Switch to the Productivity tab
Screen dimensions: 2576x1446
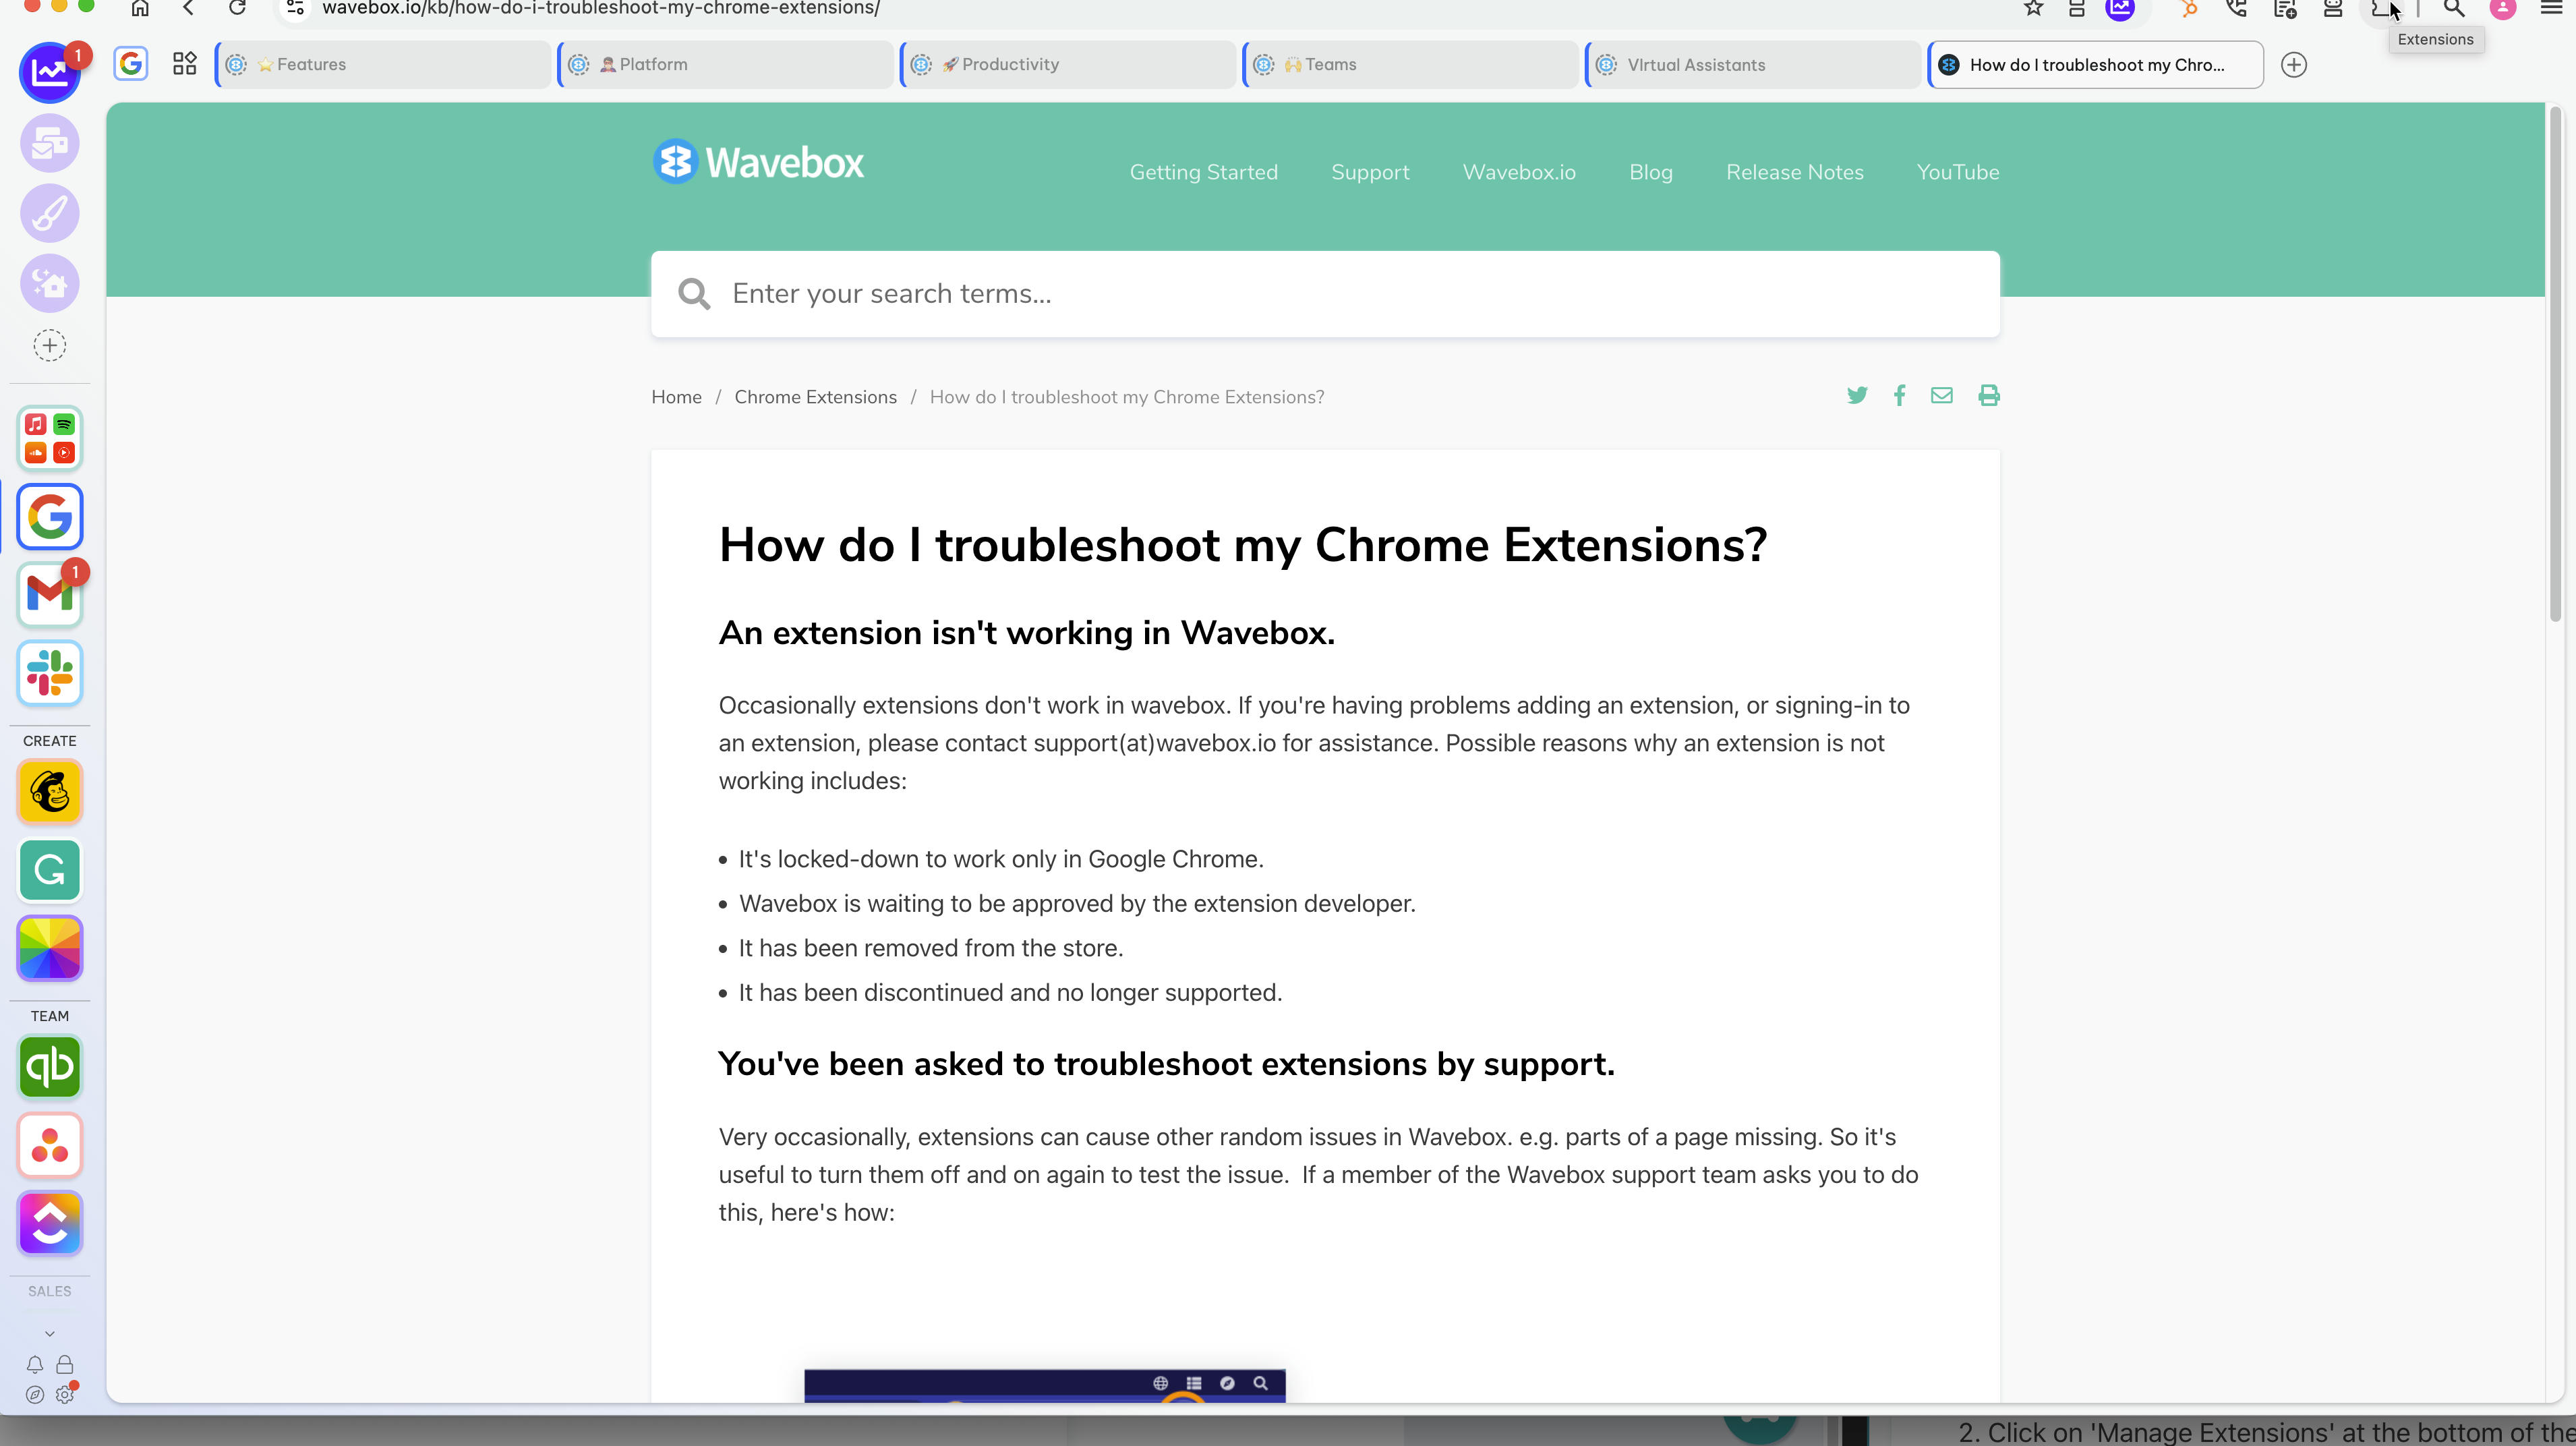click(1068, 64)
